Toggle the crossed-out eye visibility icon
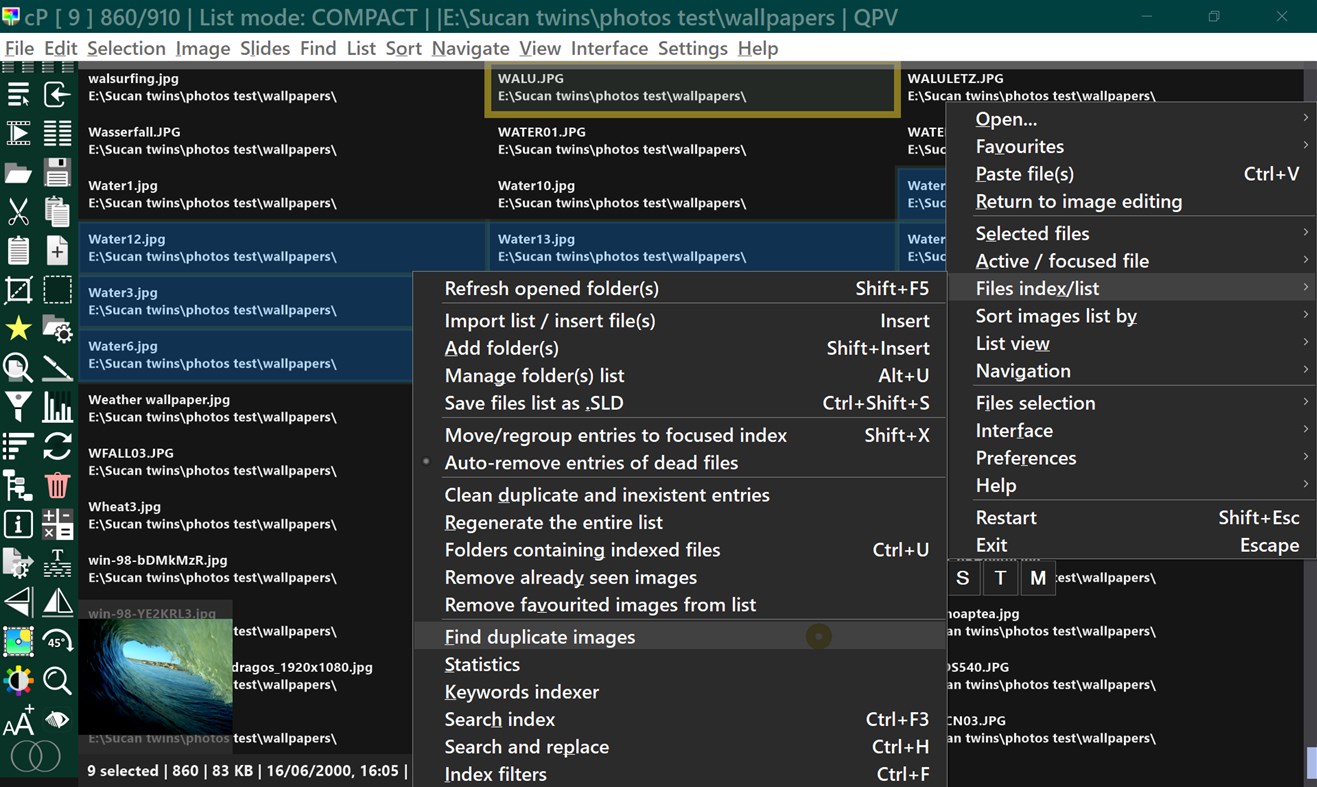 pyautogui.click(x=57, y=720)
